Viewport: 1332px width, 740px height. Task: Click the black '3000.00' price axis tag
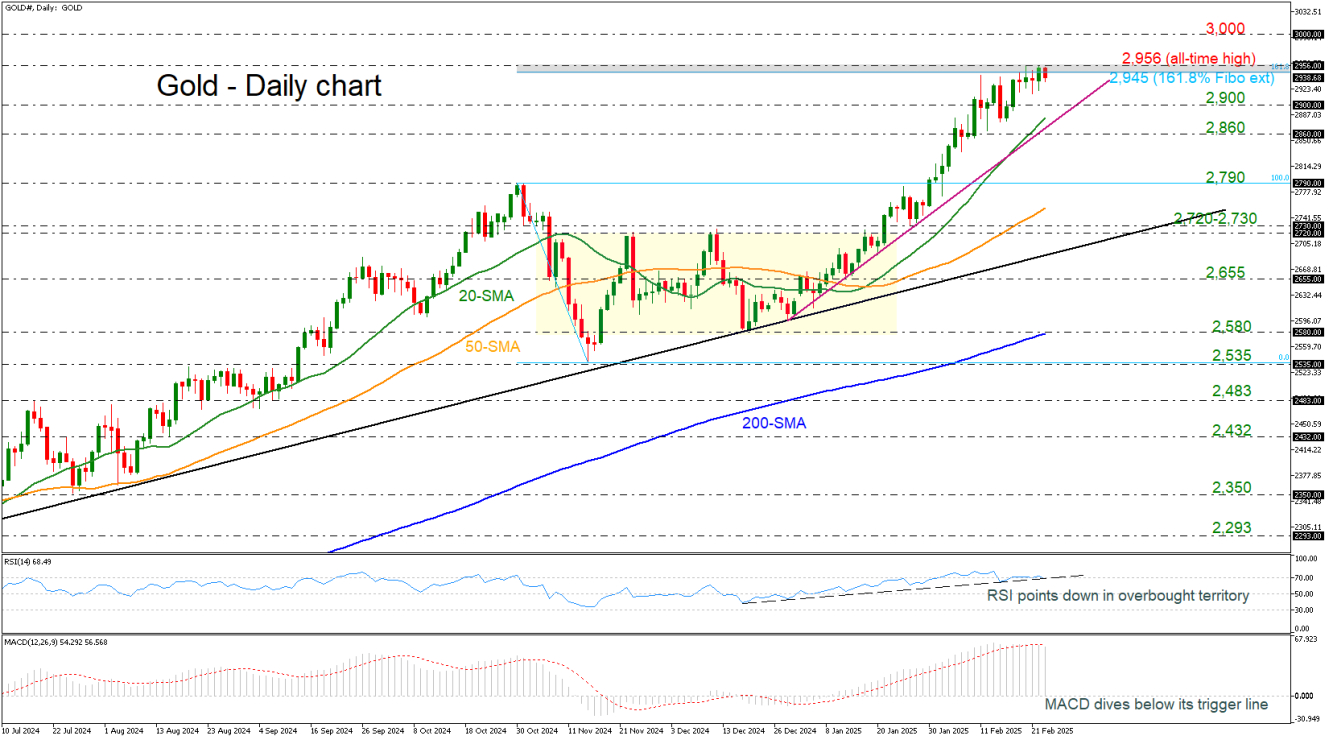[1308, 34]
